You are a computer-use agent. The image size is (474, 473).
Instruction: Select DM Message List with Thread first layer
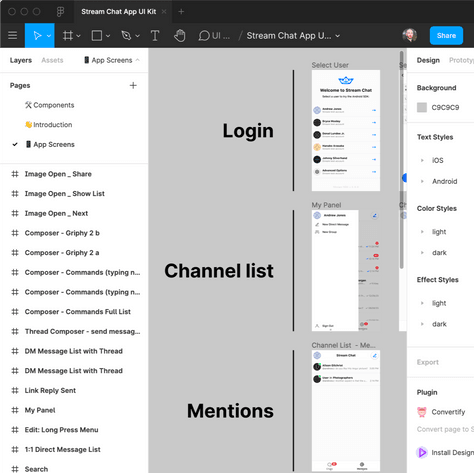(x=74, y=351)
